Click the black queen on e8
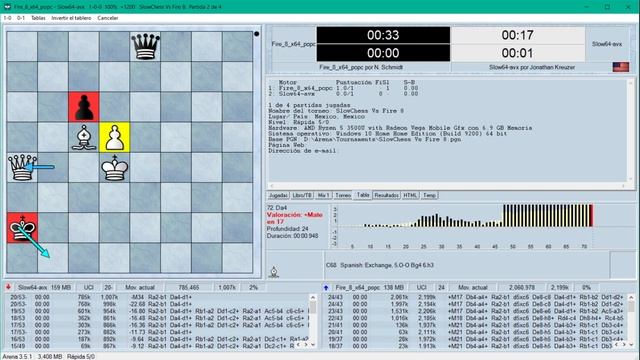The image size is (640, 360). tap(145, 46)
